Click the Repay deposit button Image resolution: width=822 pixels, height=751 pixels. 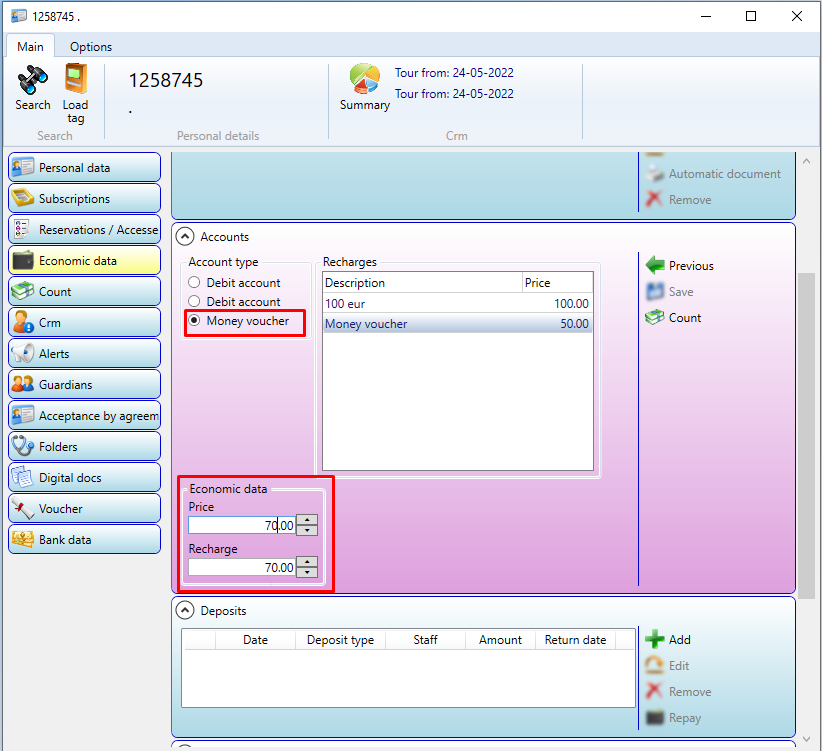pos(673,717)
